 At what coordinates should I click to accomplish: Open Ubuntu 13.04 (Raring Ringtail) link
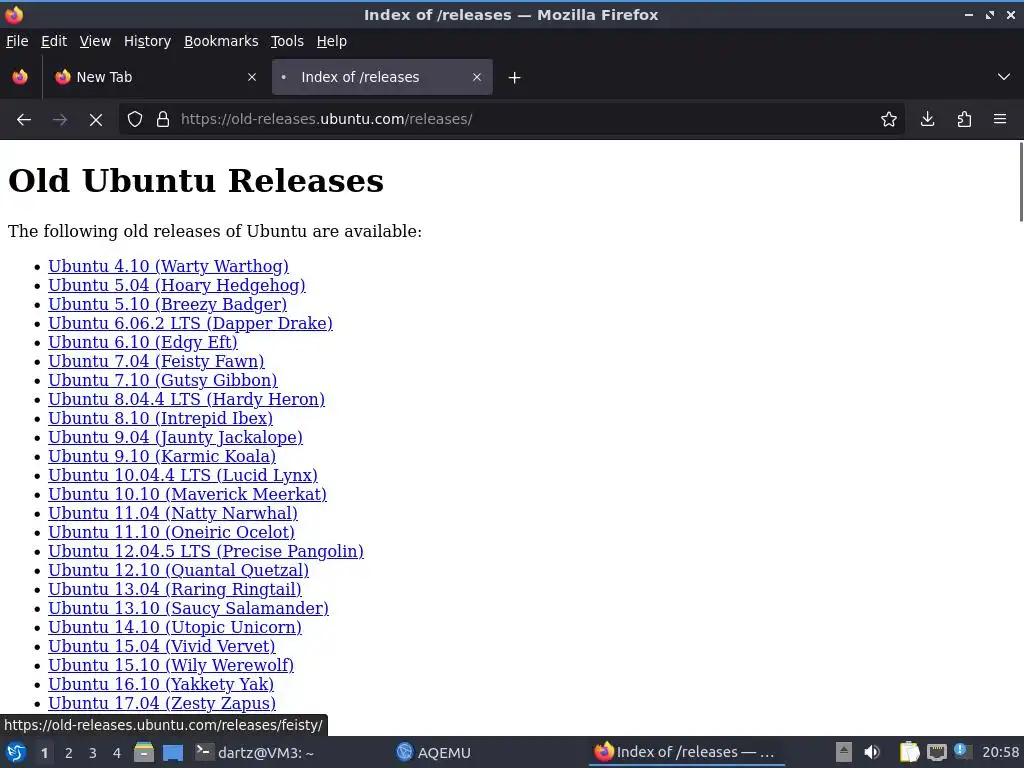[x=175, y=588]
